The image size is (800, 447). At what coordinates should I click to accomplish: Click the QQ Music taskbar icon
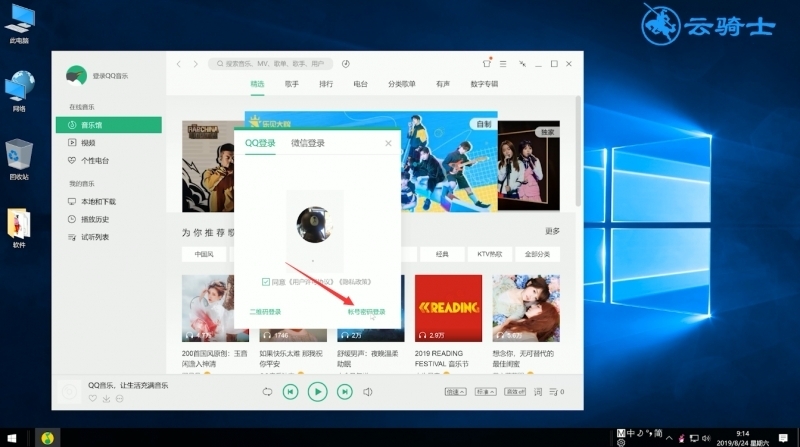47,438
